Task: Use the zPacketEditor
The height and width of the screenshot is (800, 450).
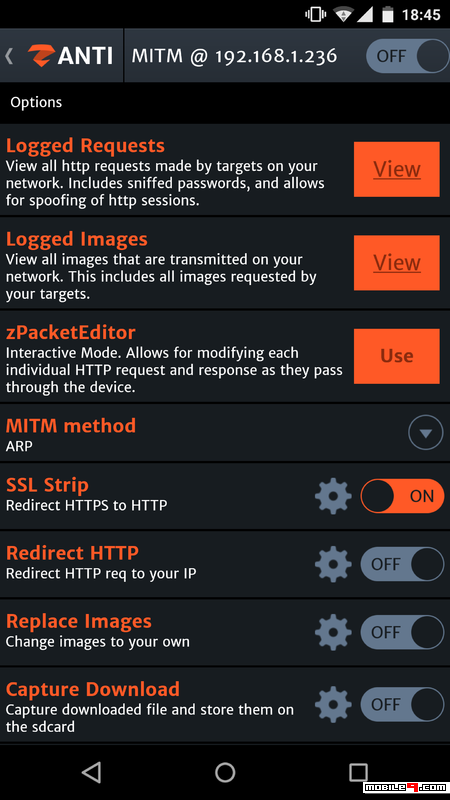Action: (396, 356)
